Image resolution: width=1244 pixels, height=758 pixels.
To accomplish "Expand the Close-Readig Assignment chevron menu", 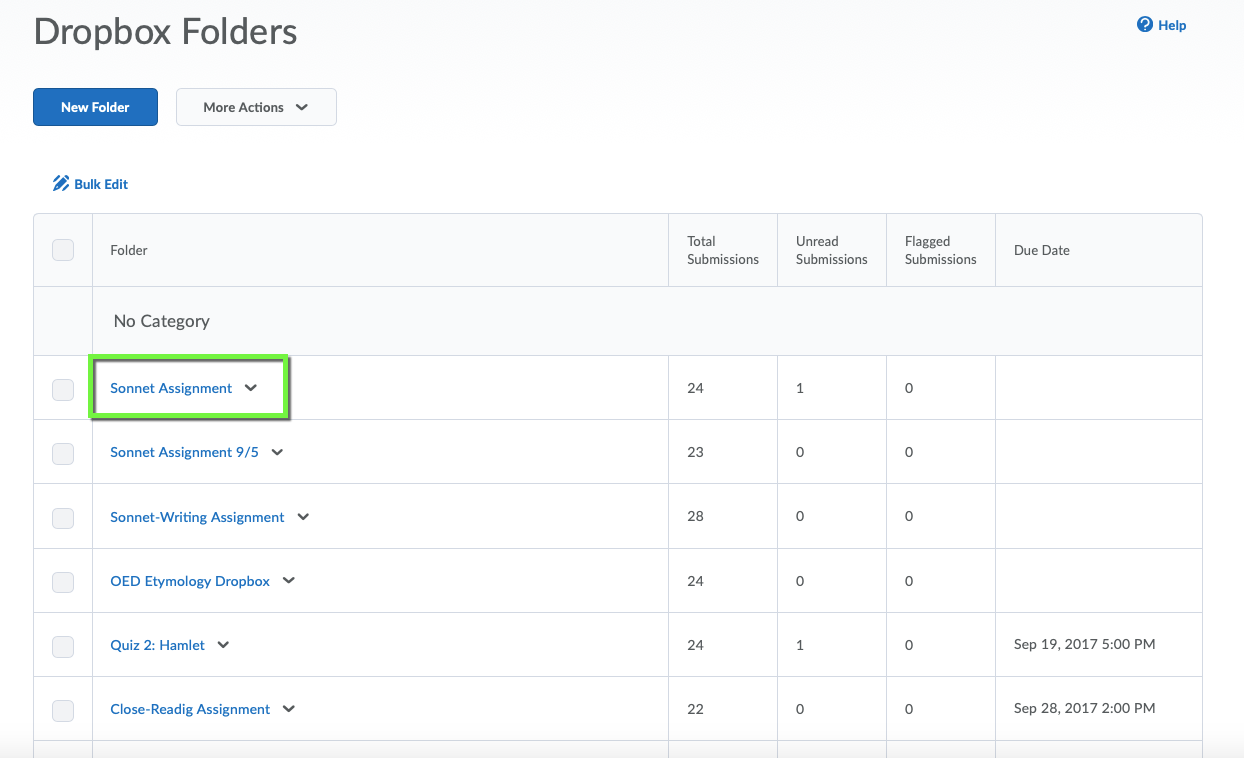I will (289, 709).
